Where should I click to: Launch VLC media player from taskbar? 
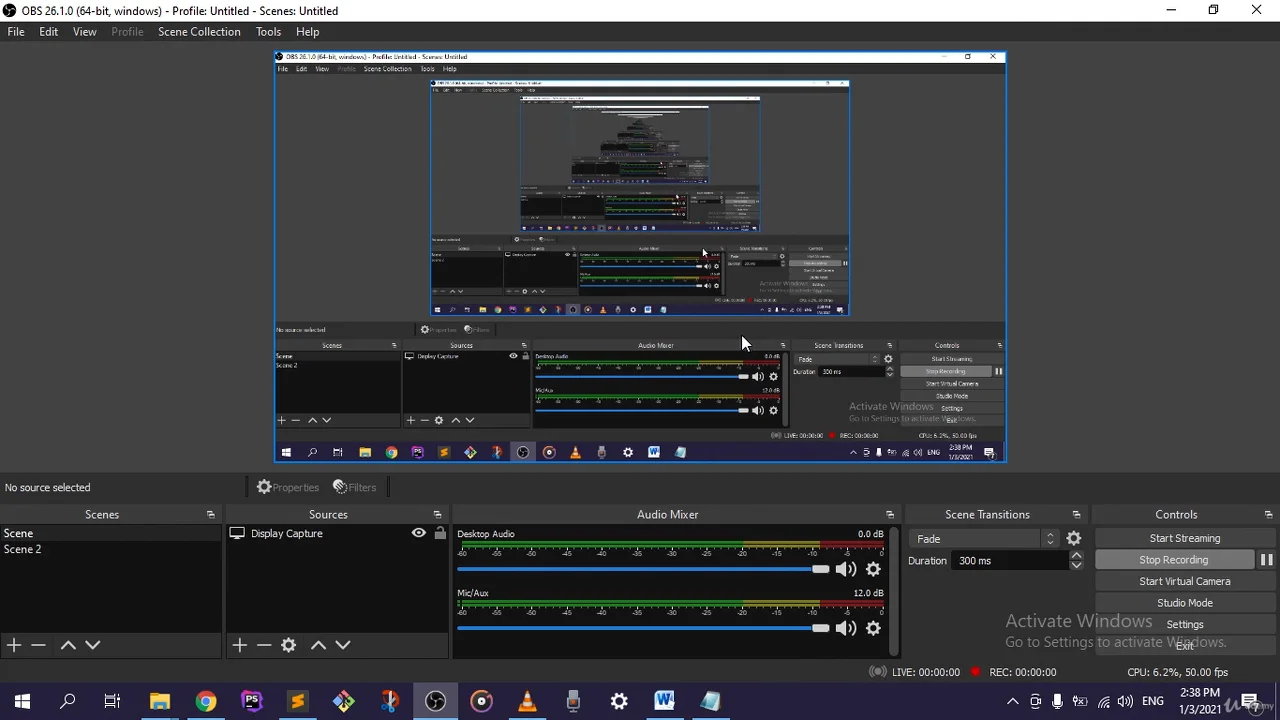pos(527,701)
